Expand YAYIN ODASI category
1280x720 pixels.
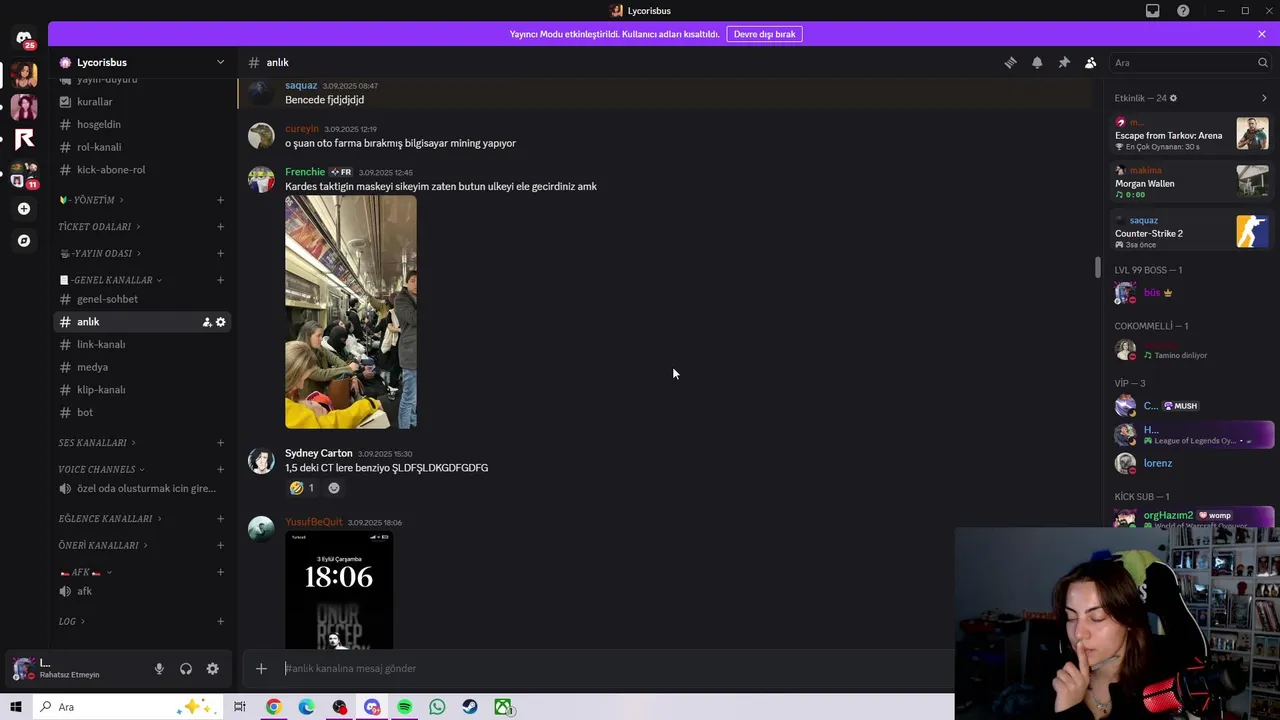click(100, 254)
